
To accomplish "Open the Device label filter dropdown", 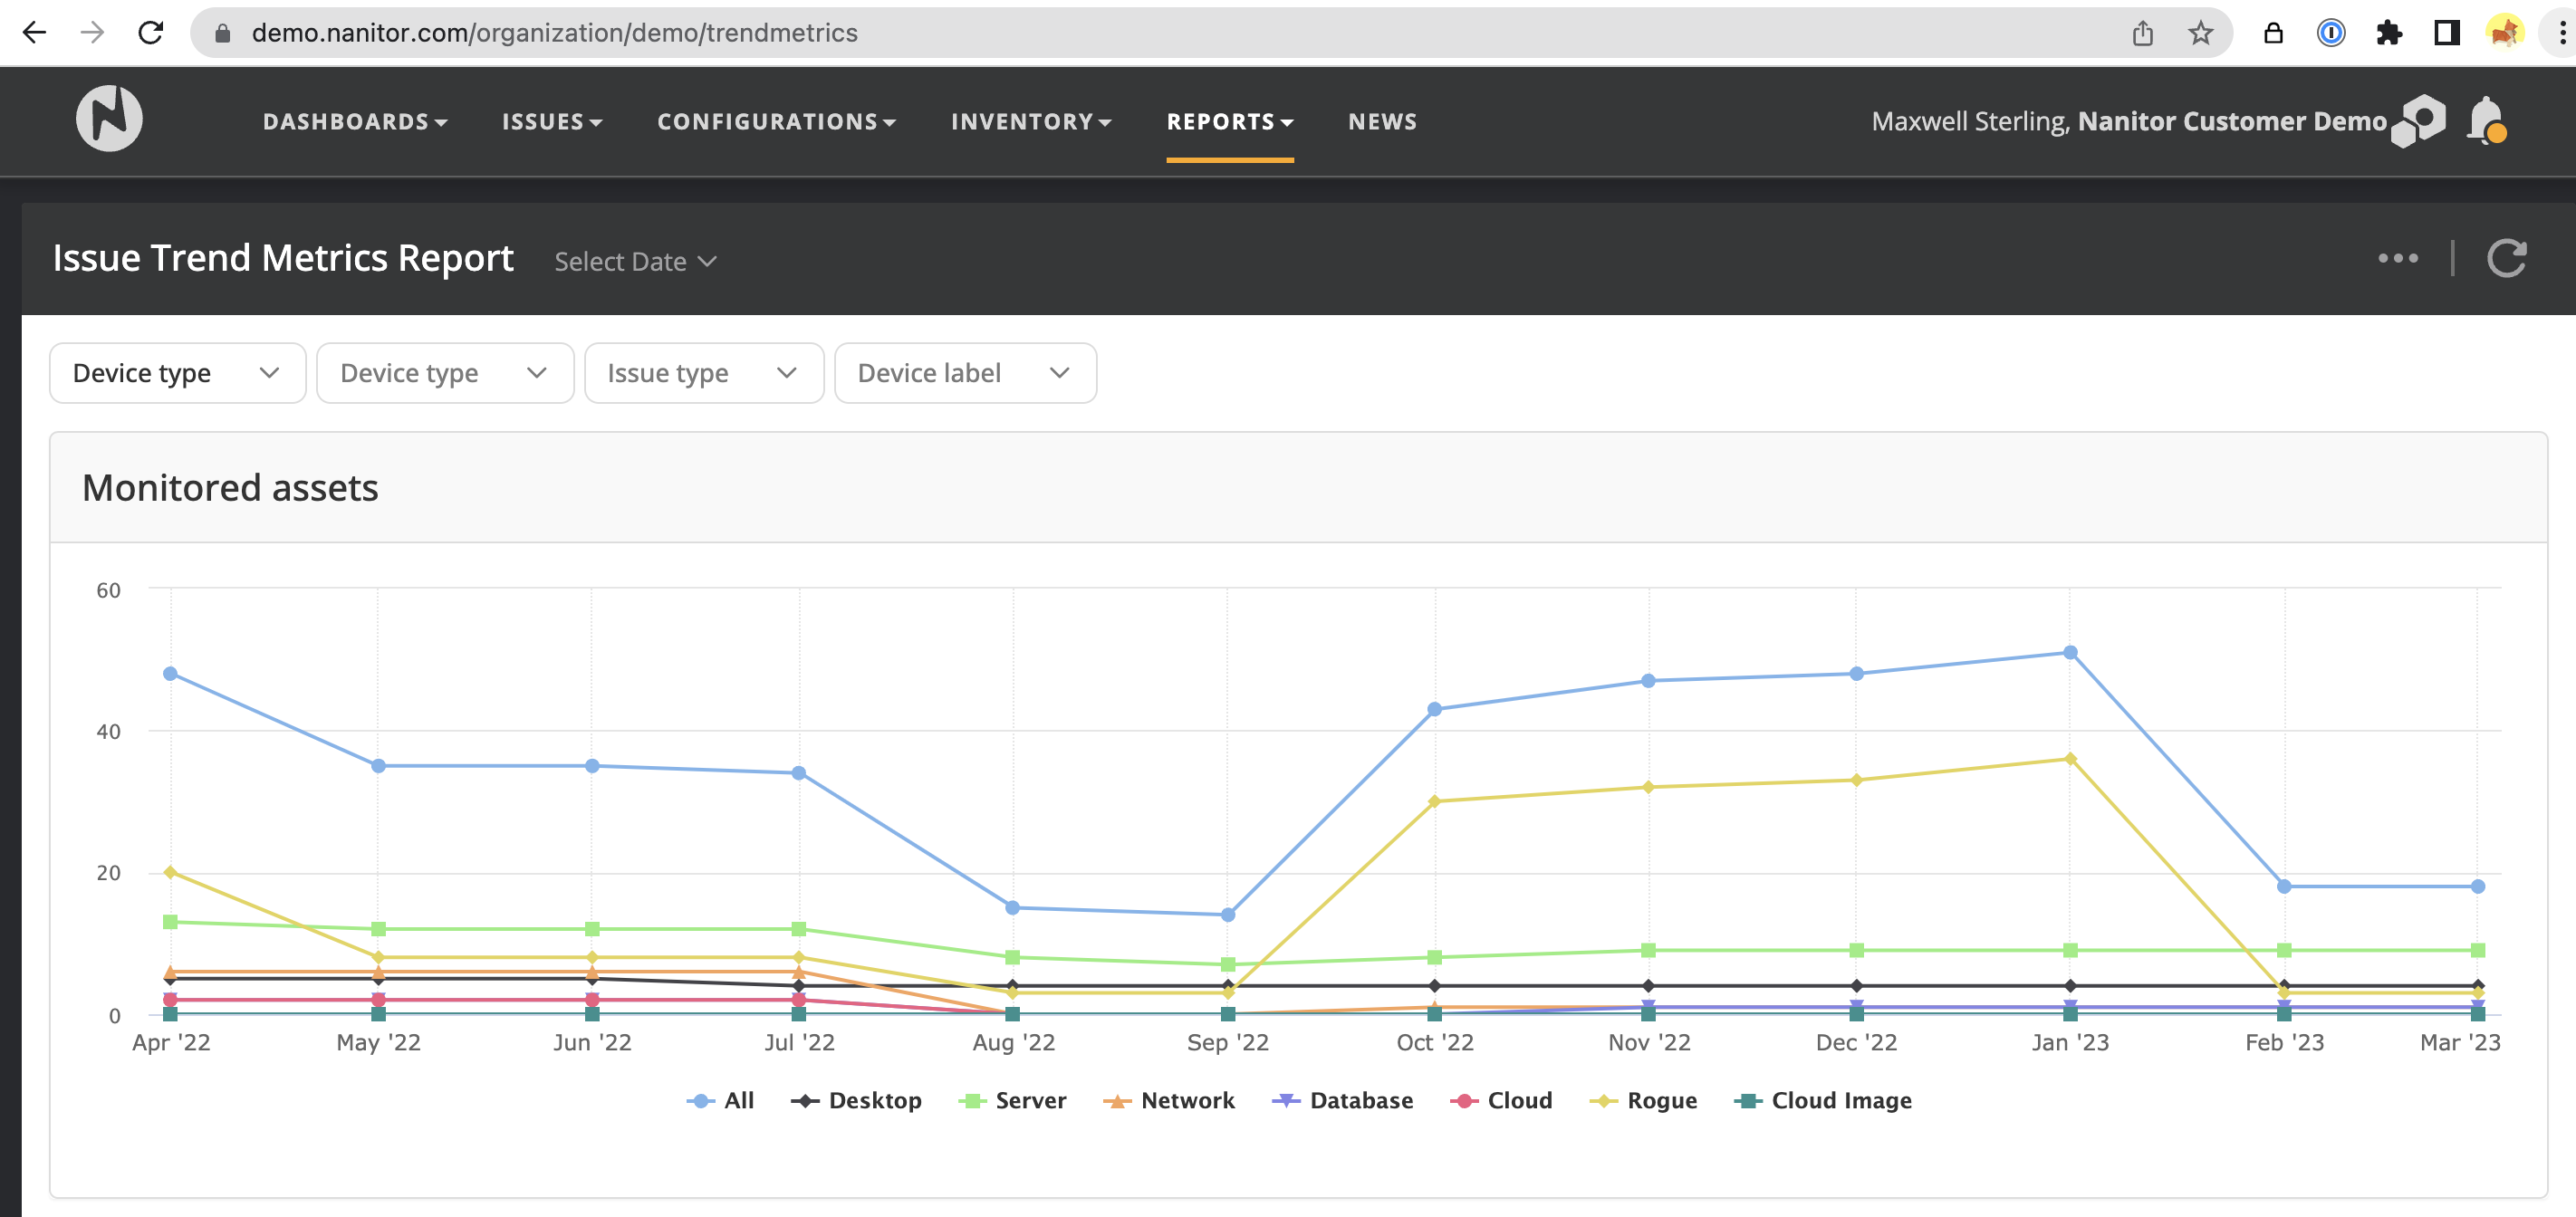I will [964, 373].
